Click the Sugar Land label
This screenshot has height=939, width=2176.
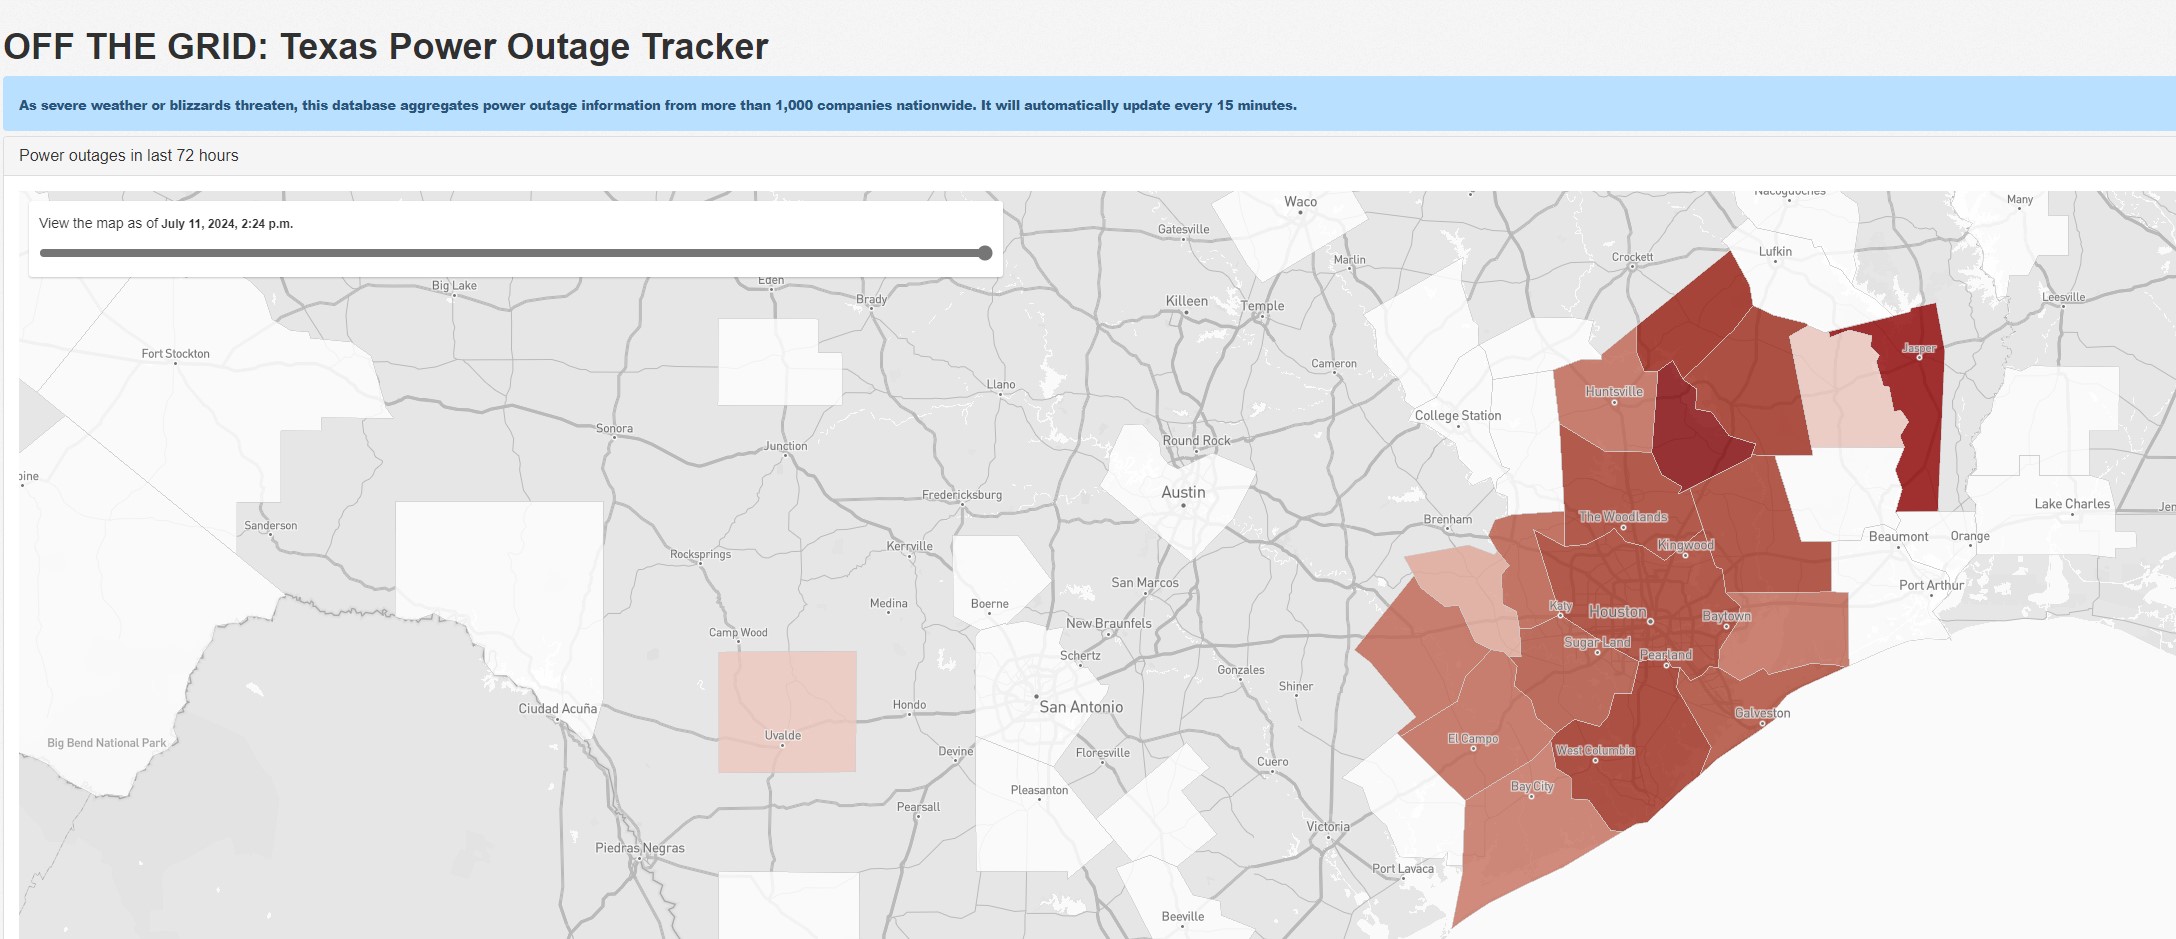[1597, 643]
